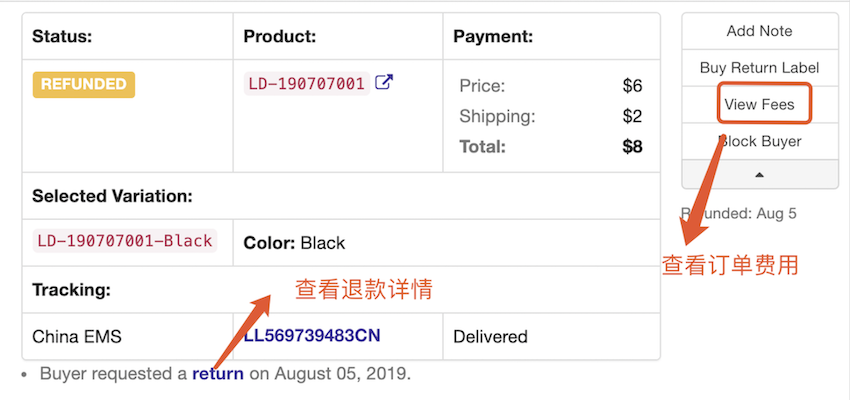Select Block Buyer action
850x400 pixels.
point(759,141)
